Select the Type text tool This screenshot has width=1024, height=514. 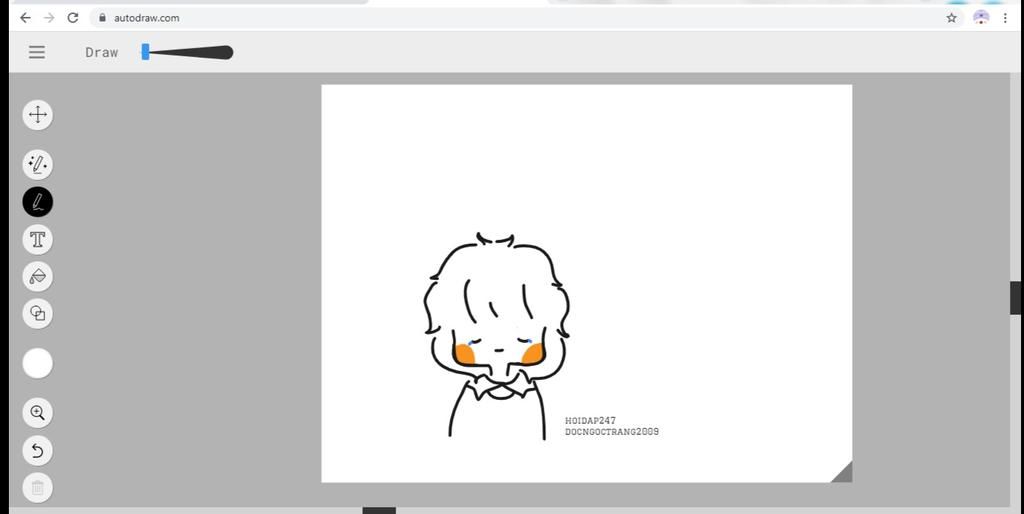coord(38,239)
